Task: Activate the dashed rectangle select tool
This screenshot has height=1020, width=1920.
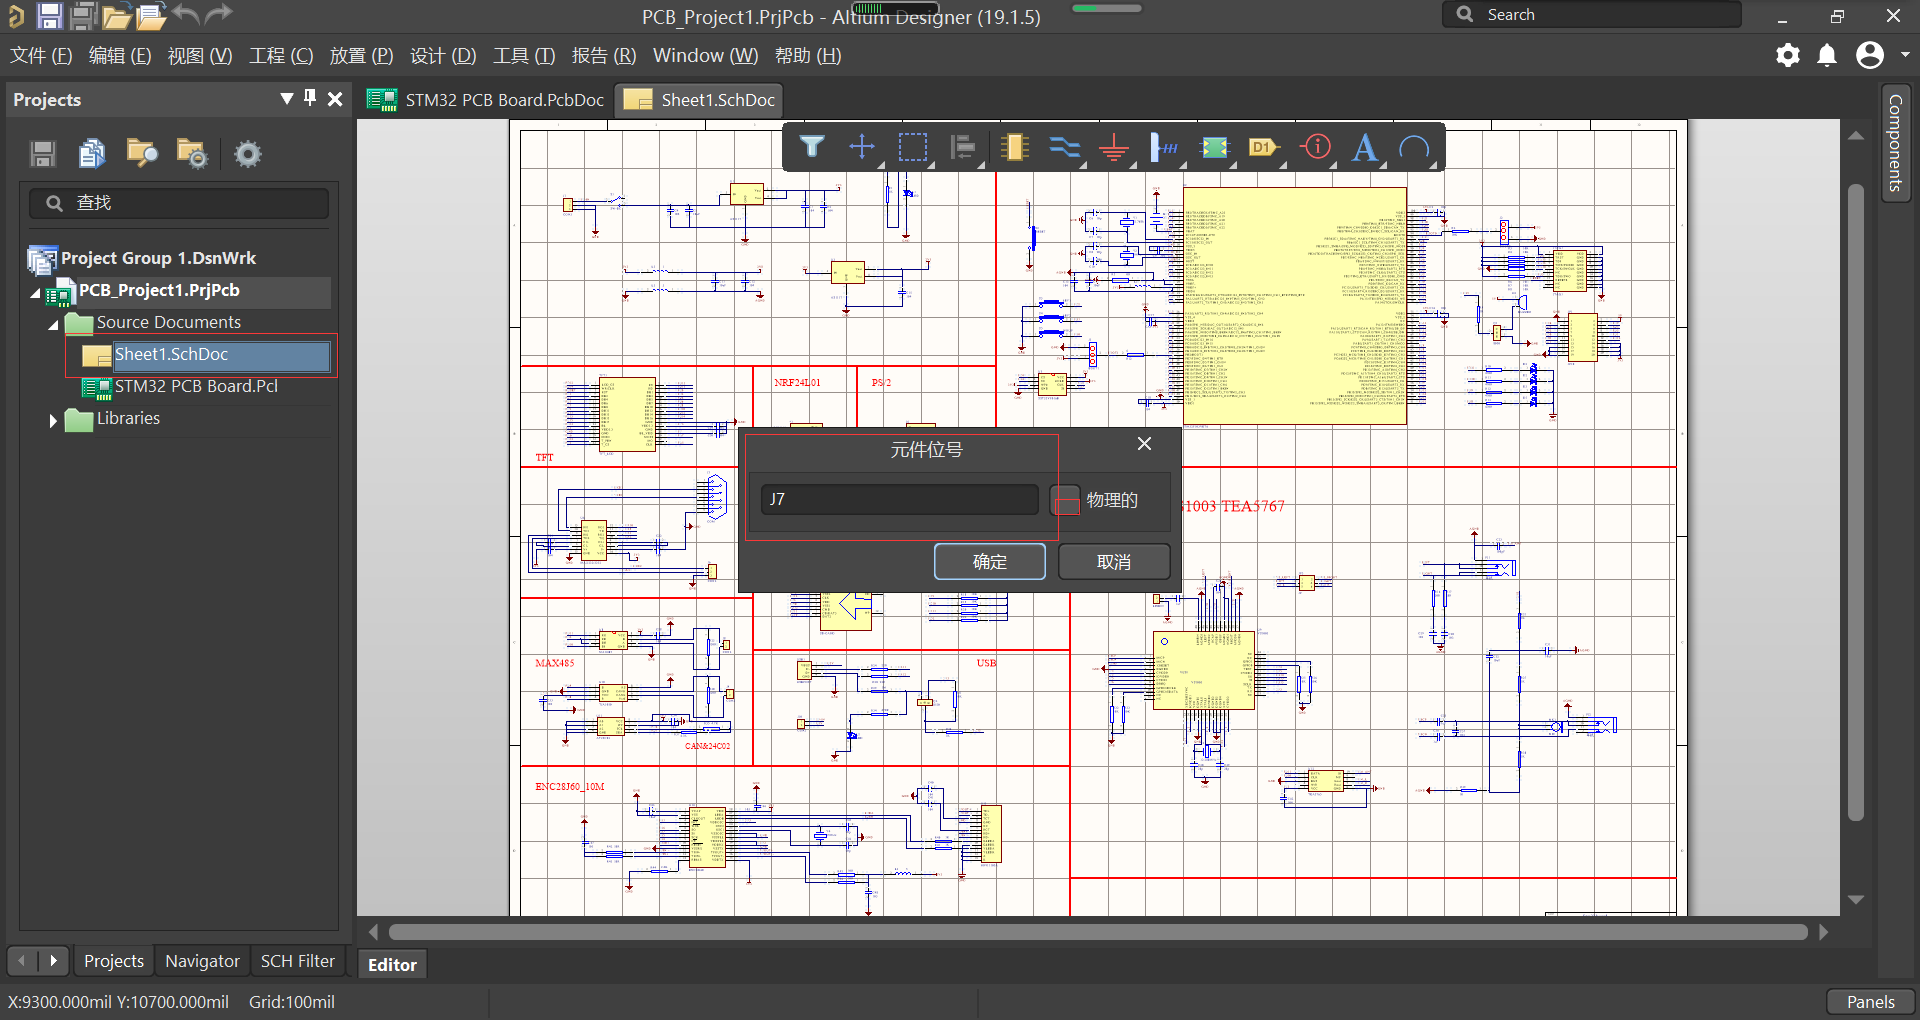Action: [912, 147]
